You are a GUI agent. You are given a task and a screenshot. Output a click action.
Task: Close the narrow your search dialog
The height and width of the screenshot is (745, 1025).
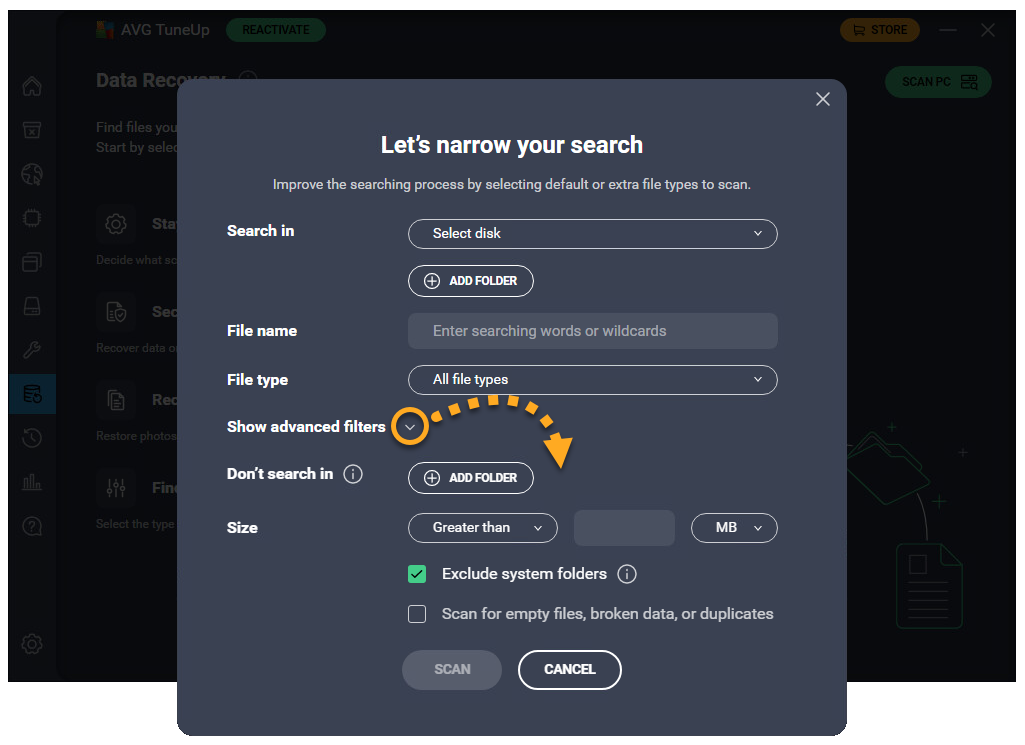tap(823, 99)
